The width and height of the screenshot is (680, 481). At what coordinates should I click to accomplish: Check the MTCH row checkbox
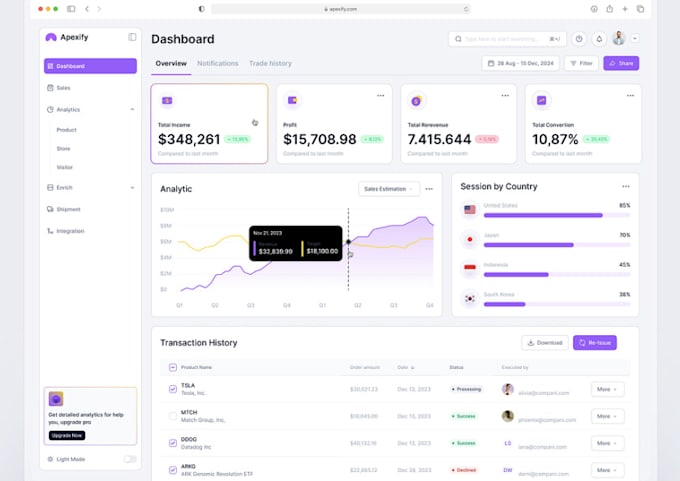(173, 416)
